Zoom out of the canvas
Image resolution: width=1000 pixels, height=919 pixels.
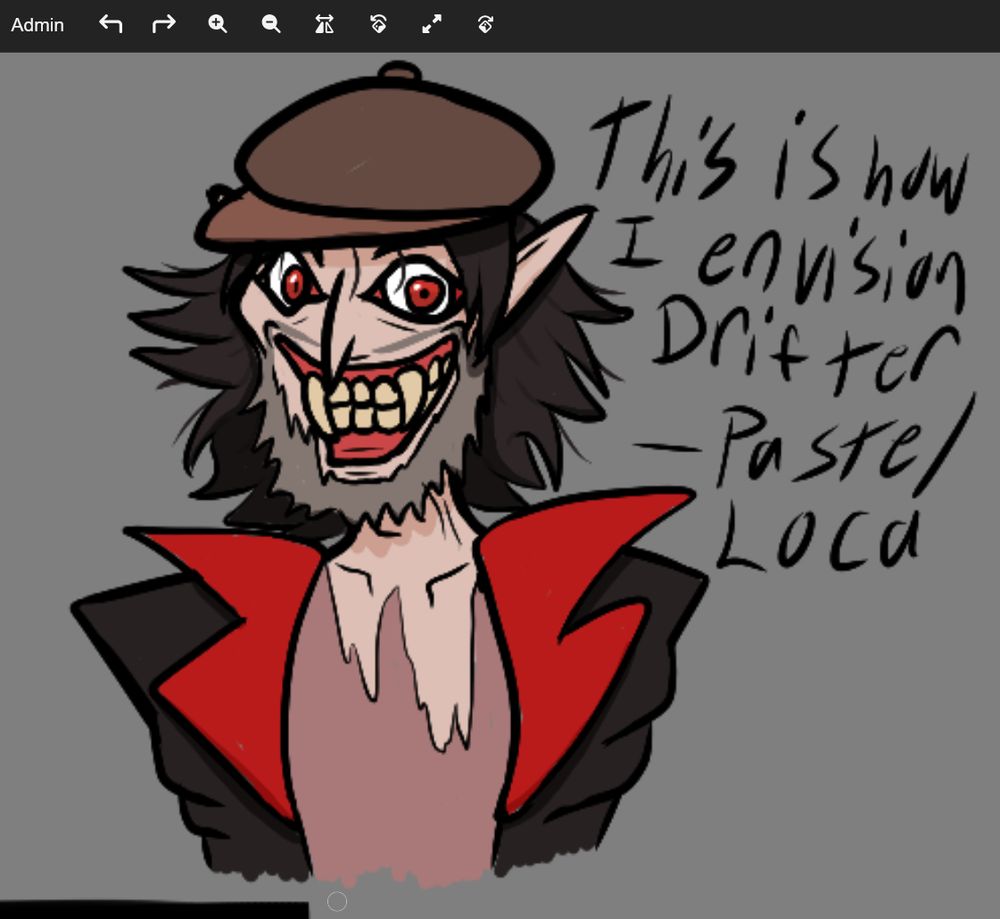point(271,24)
